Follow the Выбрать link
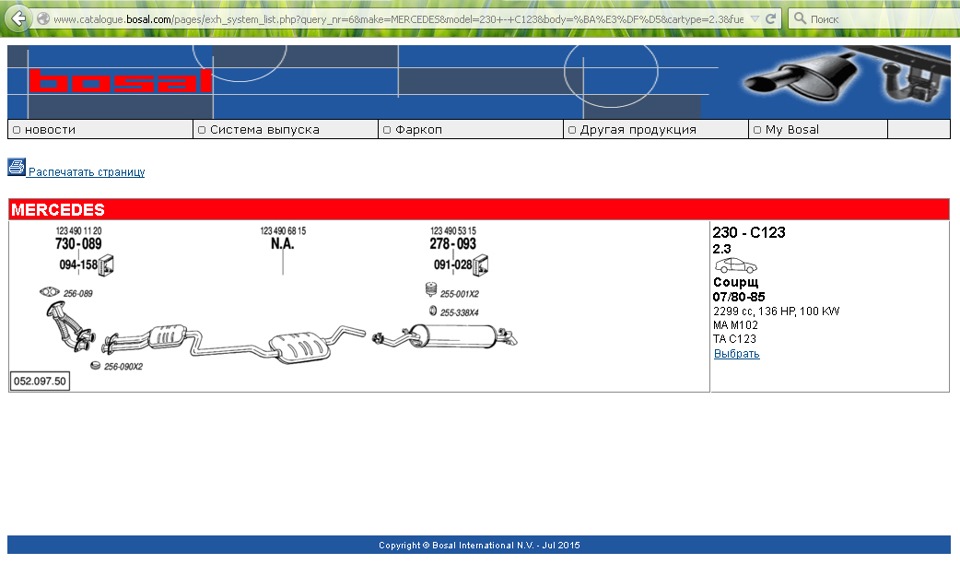This screenshot has width=960, height=564. click(x=737, y=353)
